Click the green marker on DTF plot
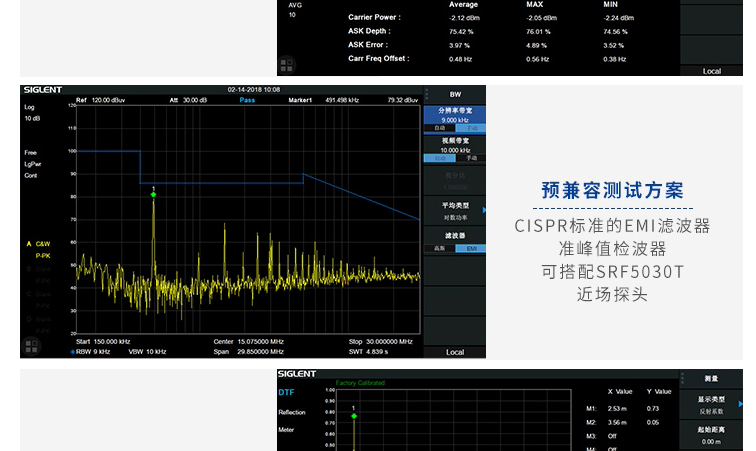 coord(353,415)
